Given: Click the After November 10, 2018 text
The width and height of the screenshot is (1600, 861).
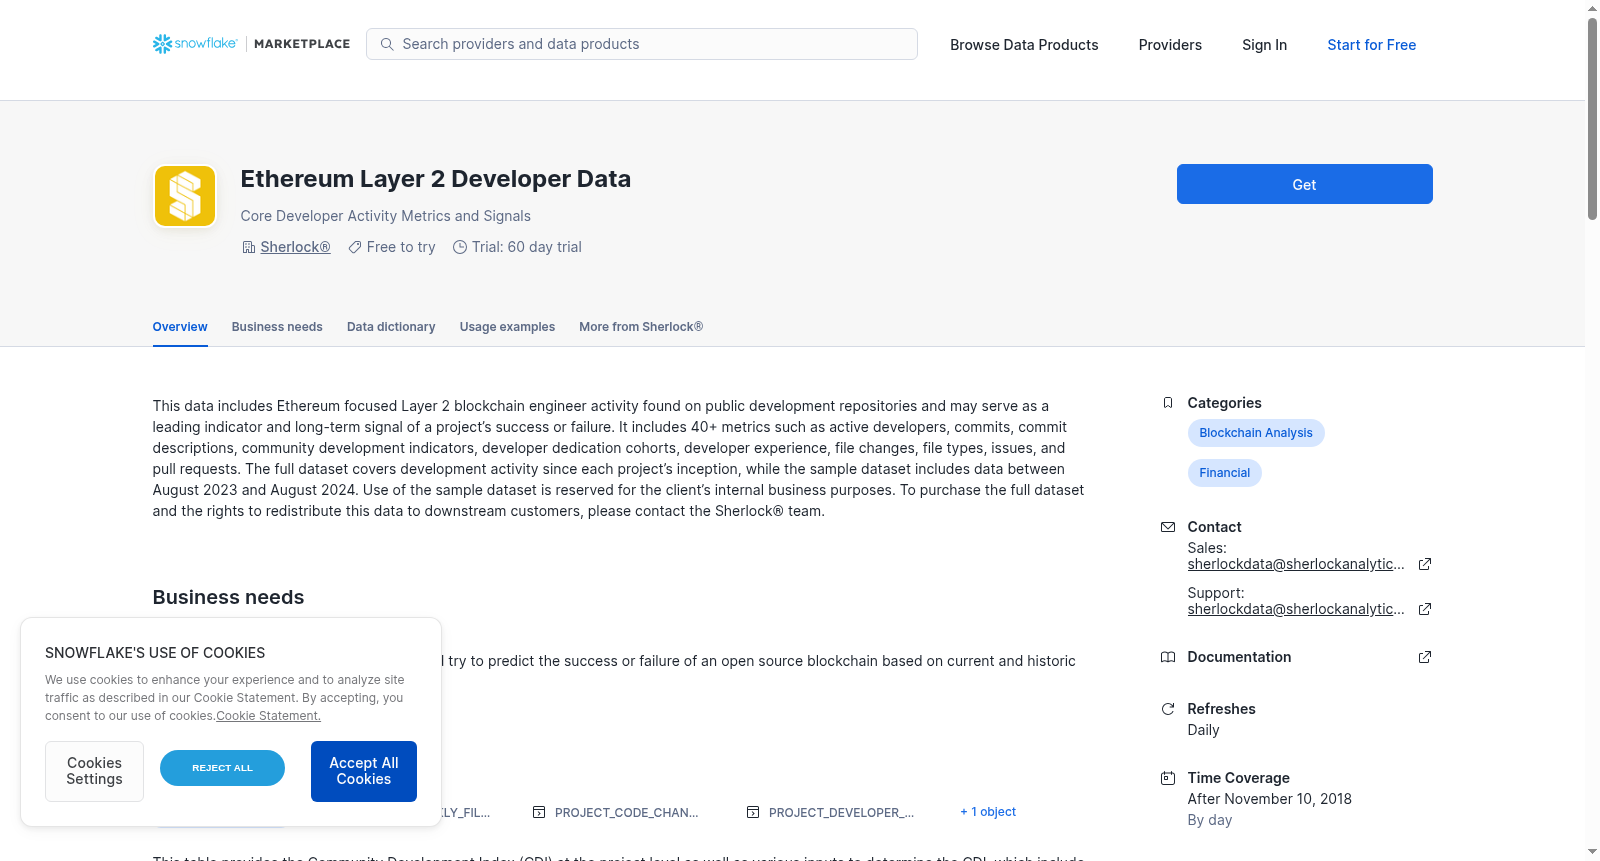Looking at the screenshot, I should tap(1269, 799).
